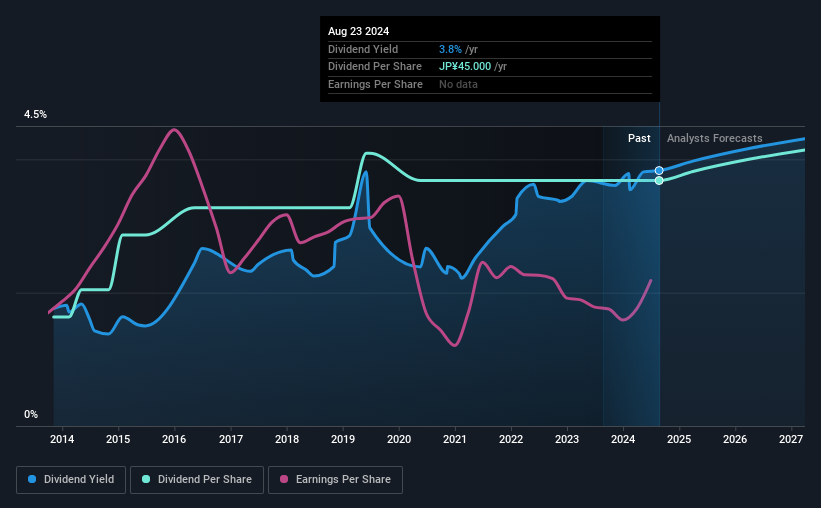Click the 'No data' earnings value
Viewport: 821px width, 508px height.
[x=458, y=84]
